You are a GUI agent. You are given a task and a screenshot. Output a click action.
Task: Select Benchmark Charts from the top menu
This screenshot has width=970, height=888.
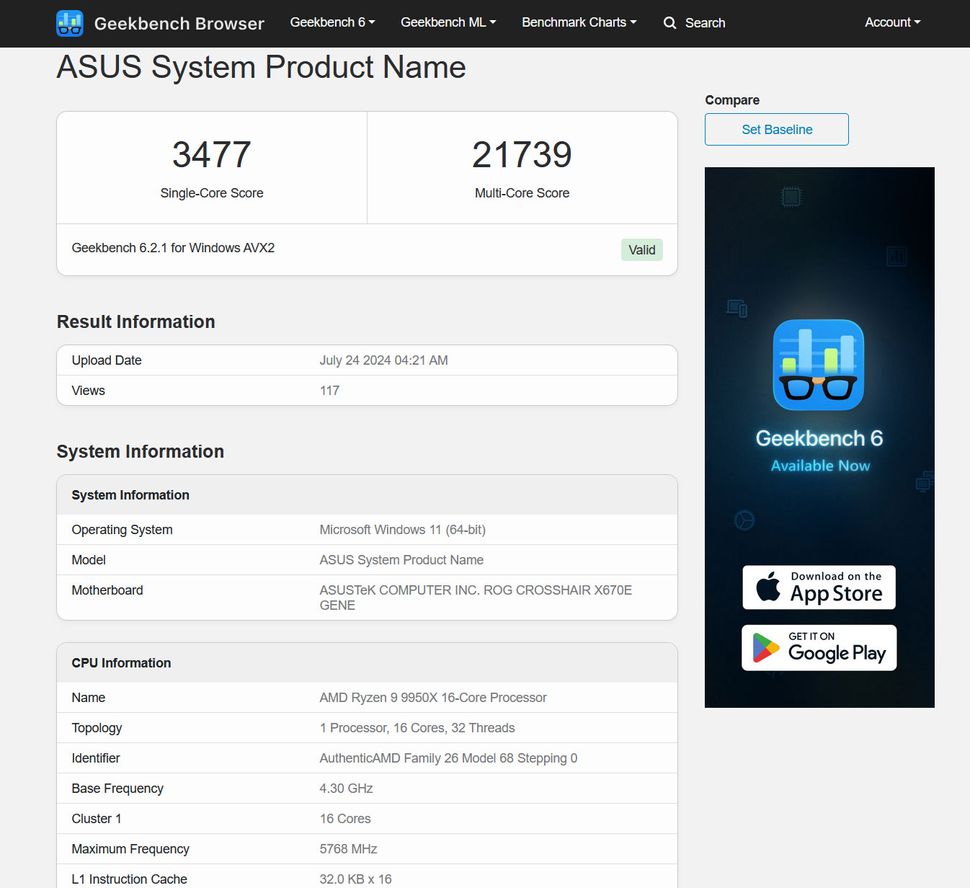579,20
